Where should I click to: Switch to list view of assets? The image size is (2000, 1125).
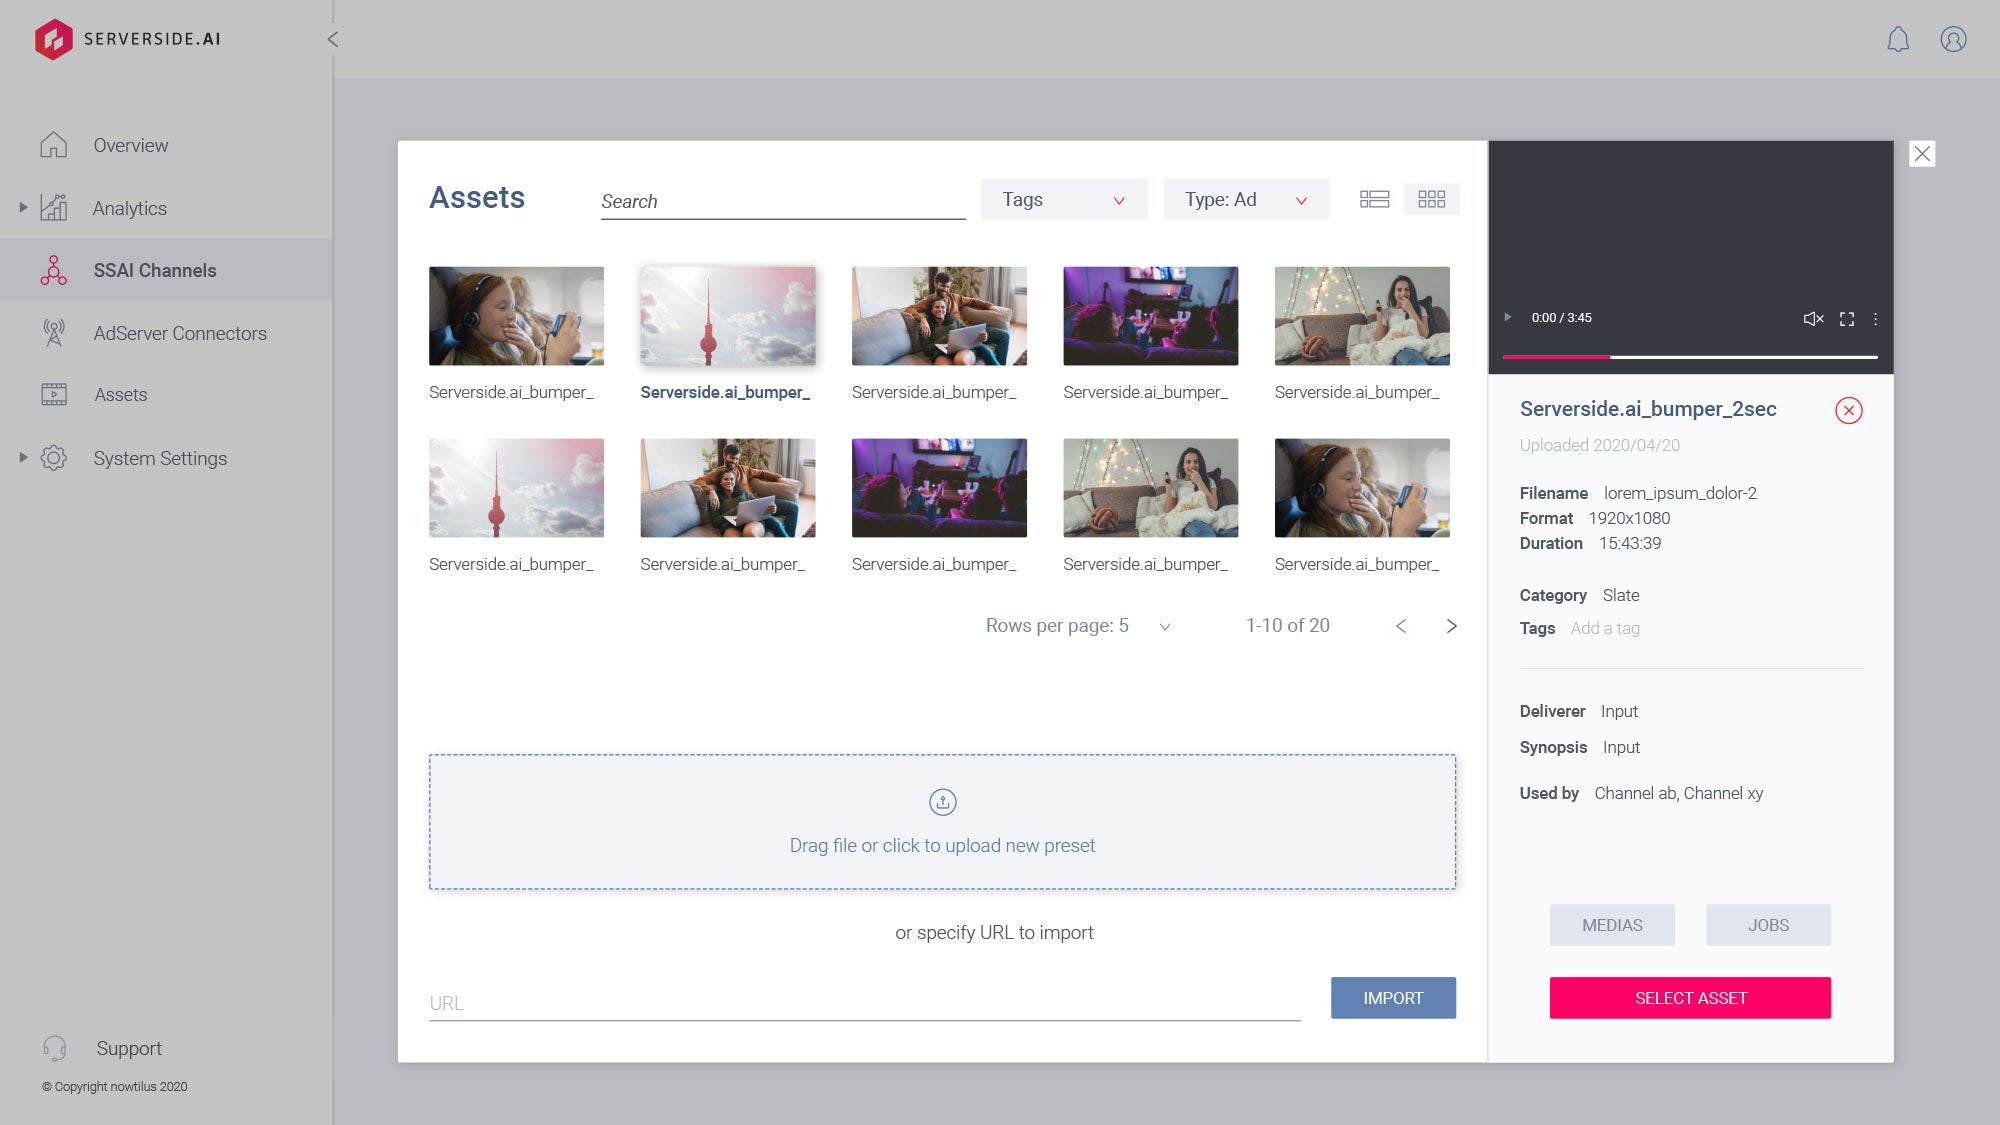pyautogui.click(x=1375, y=199)
